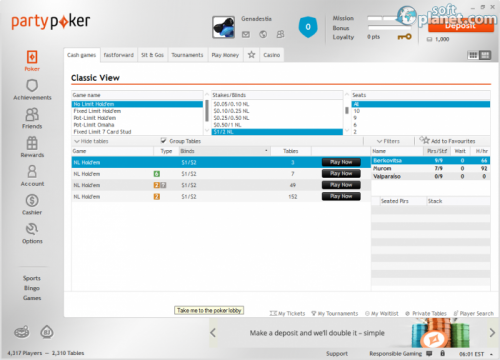
Task: Open the Games link in sidebar
Action: coord(32,298)
